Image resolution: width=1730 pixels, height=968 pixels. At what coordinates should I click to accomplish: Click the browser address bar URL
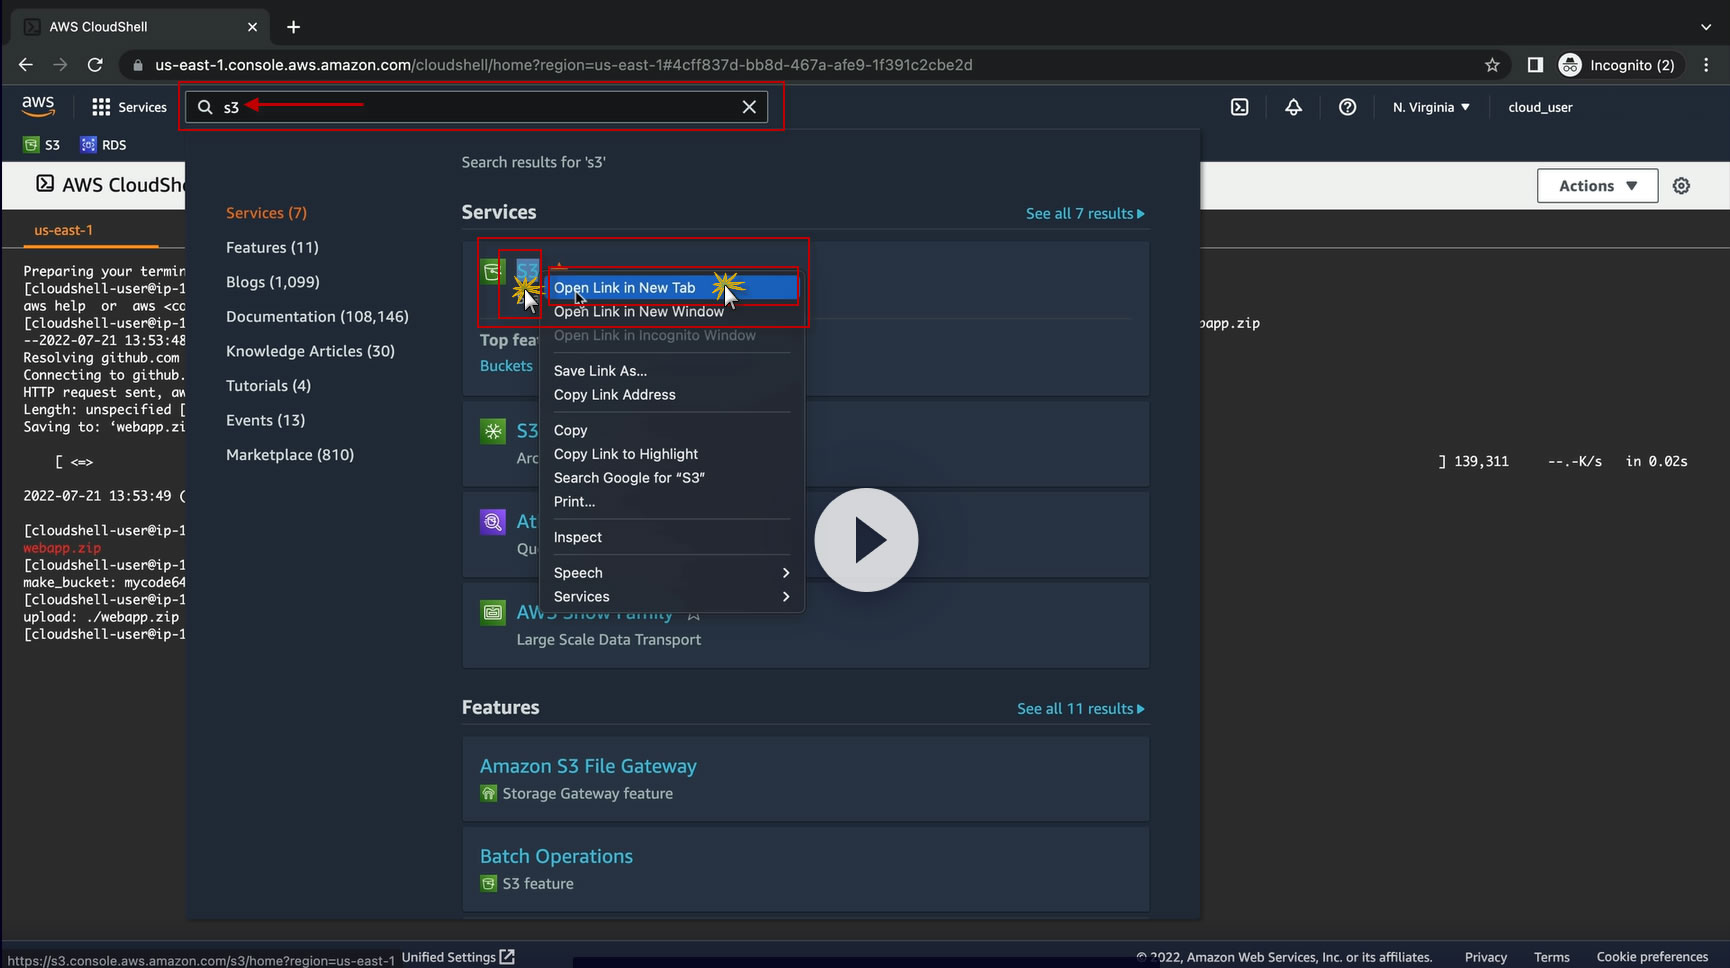(564, 65)
